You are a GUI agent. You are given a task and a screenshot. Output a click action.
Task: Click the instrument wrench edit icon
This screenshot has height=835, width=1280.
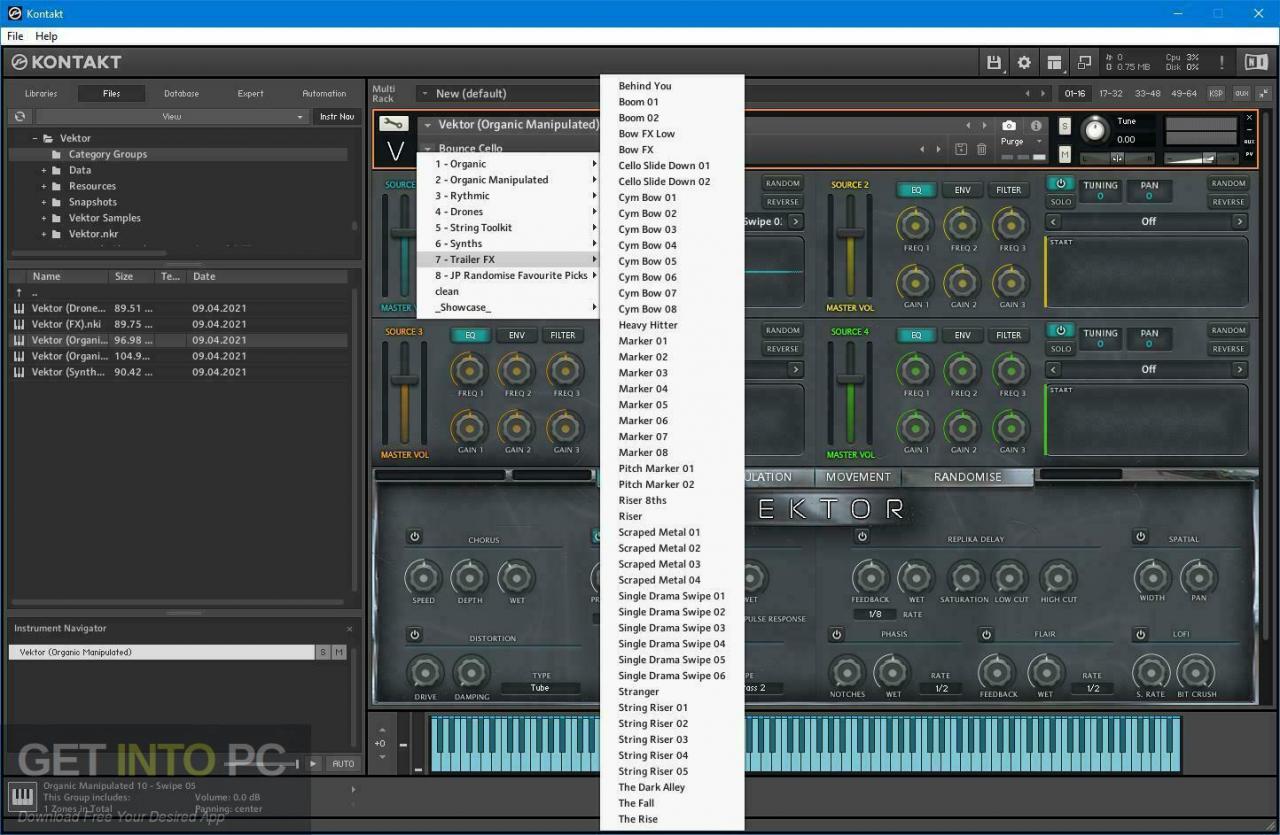(x=393, y=124)
